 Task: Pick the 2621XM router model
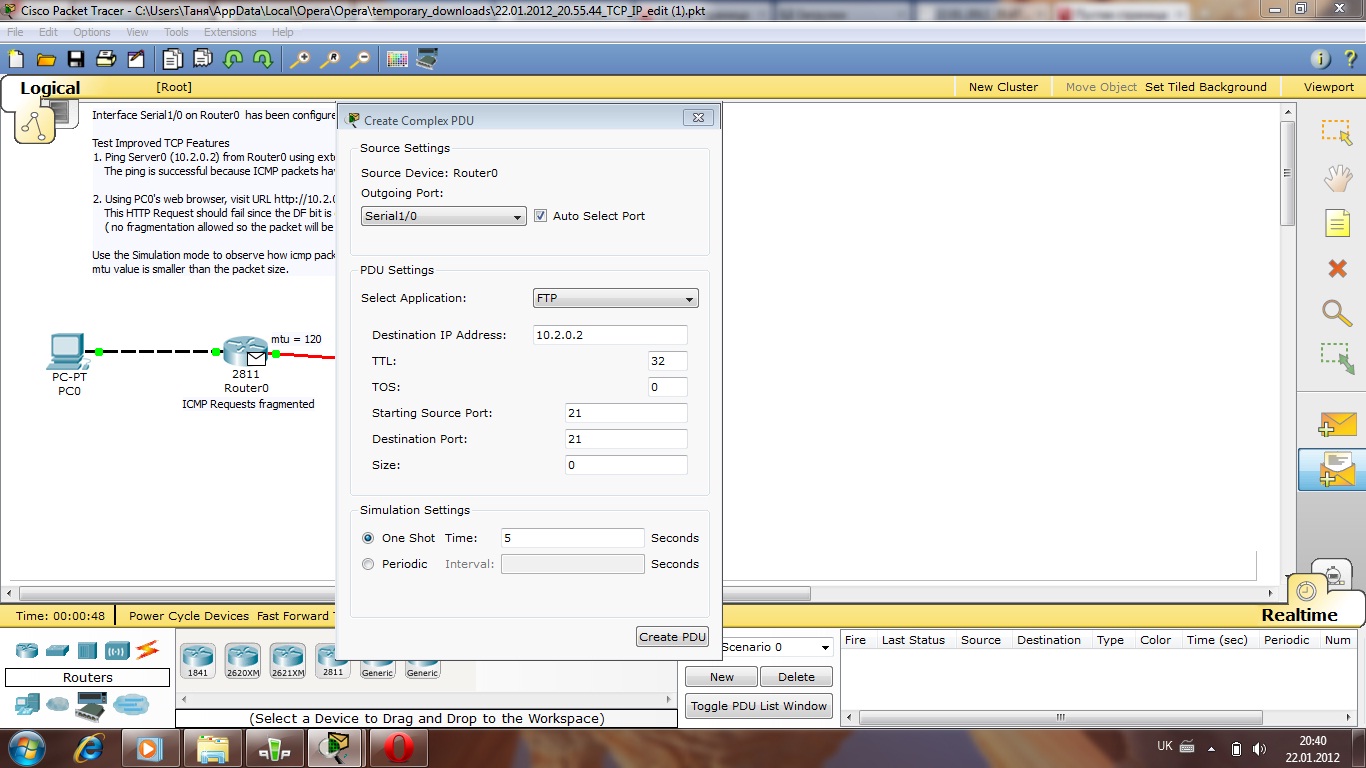pyautogui.click(x=287, y=661)
